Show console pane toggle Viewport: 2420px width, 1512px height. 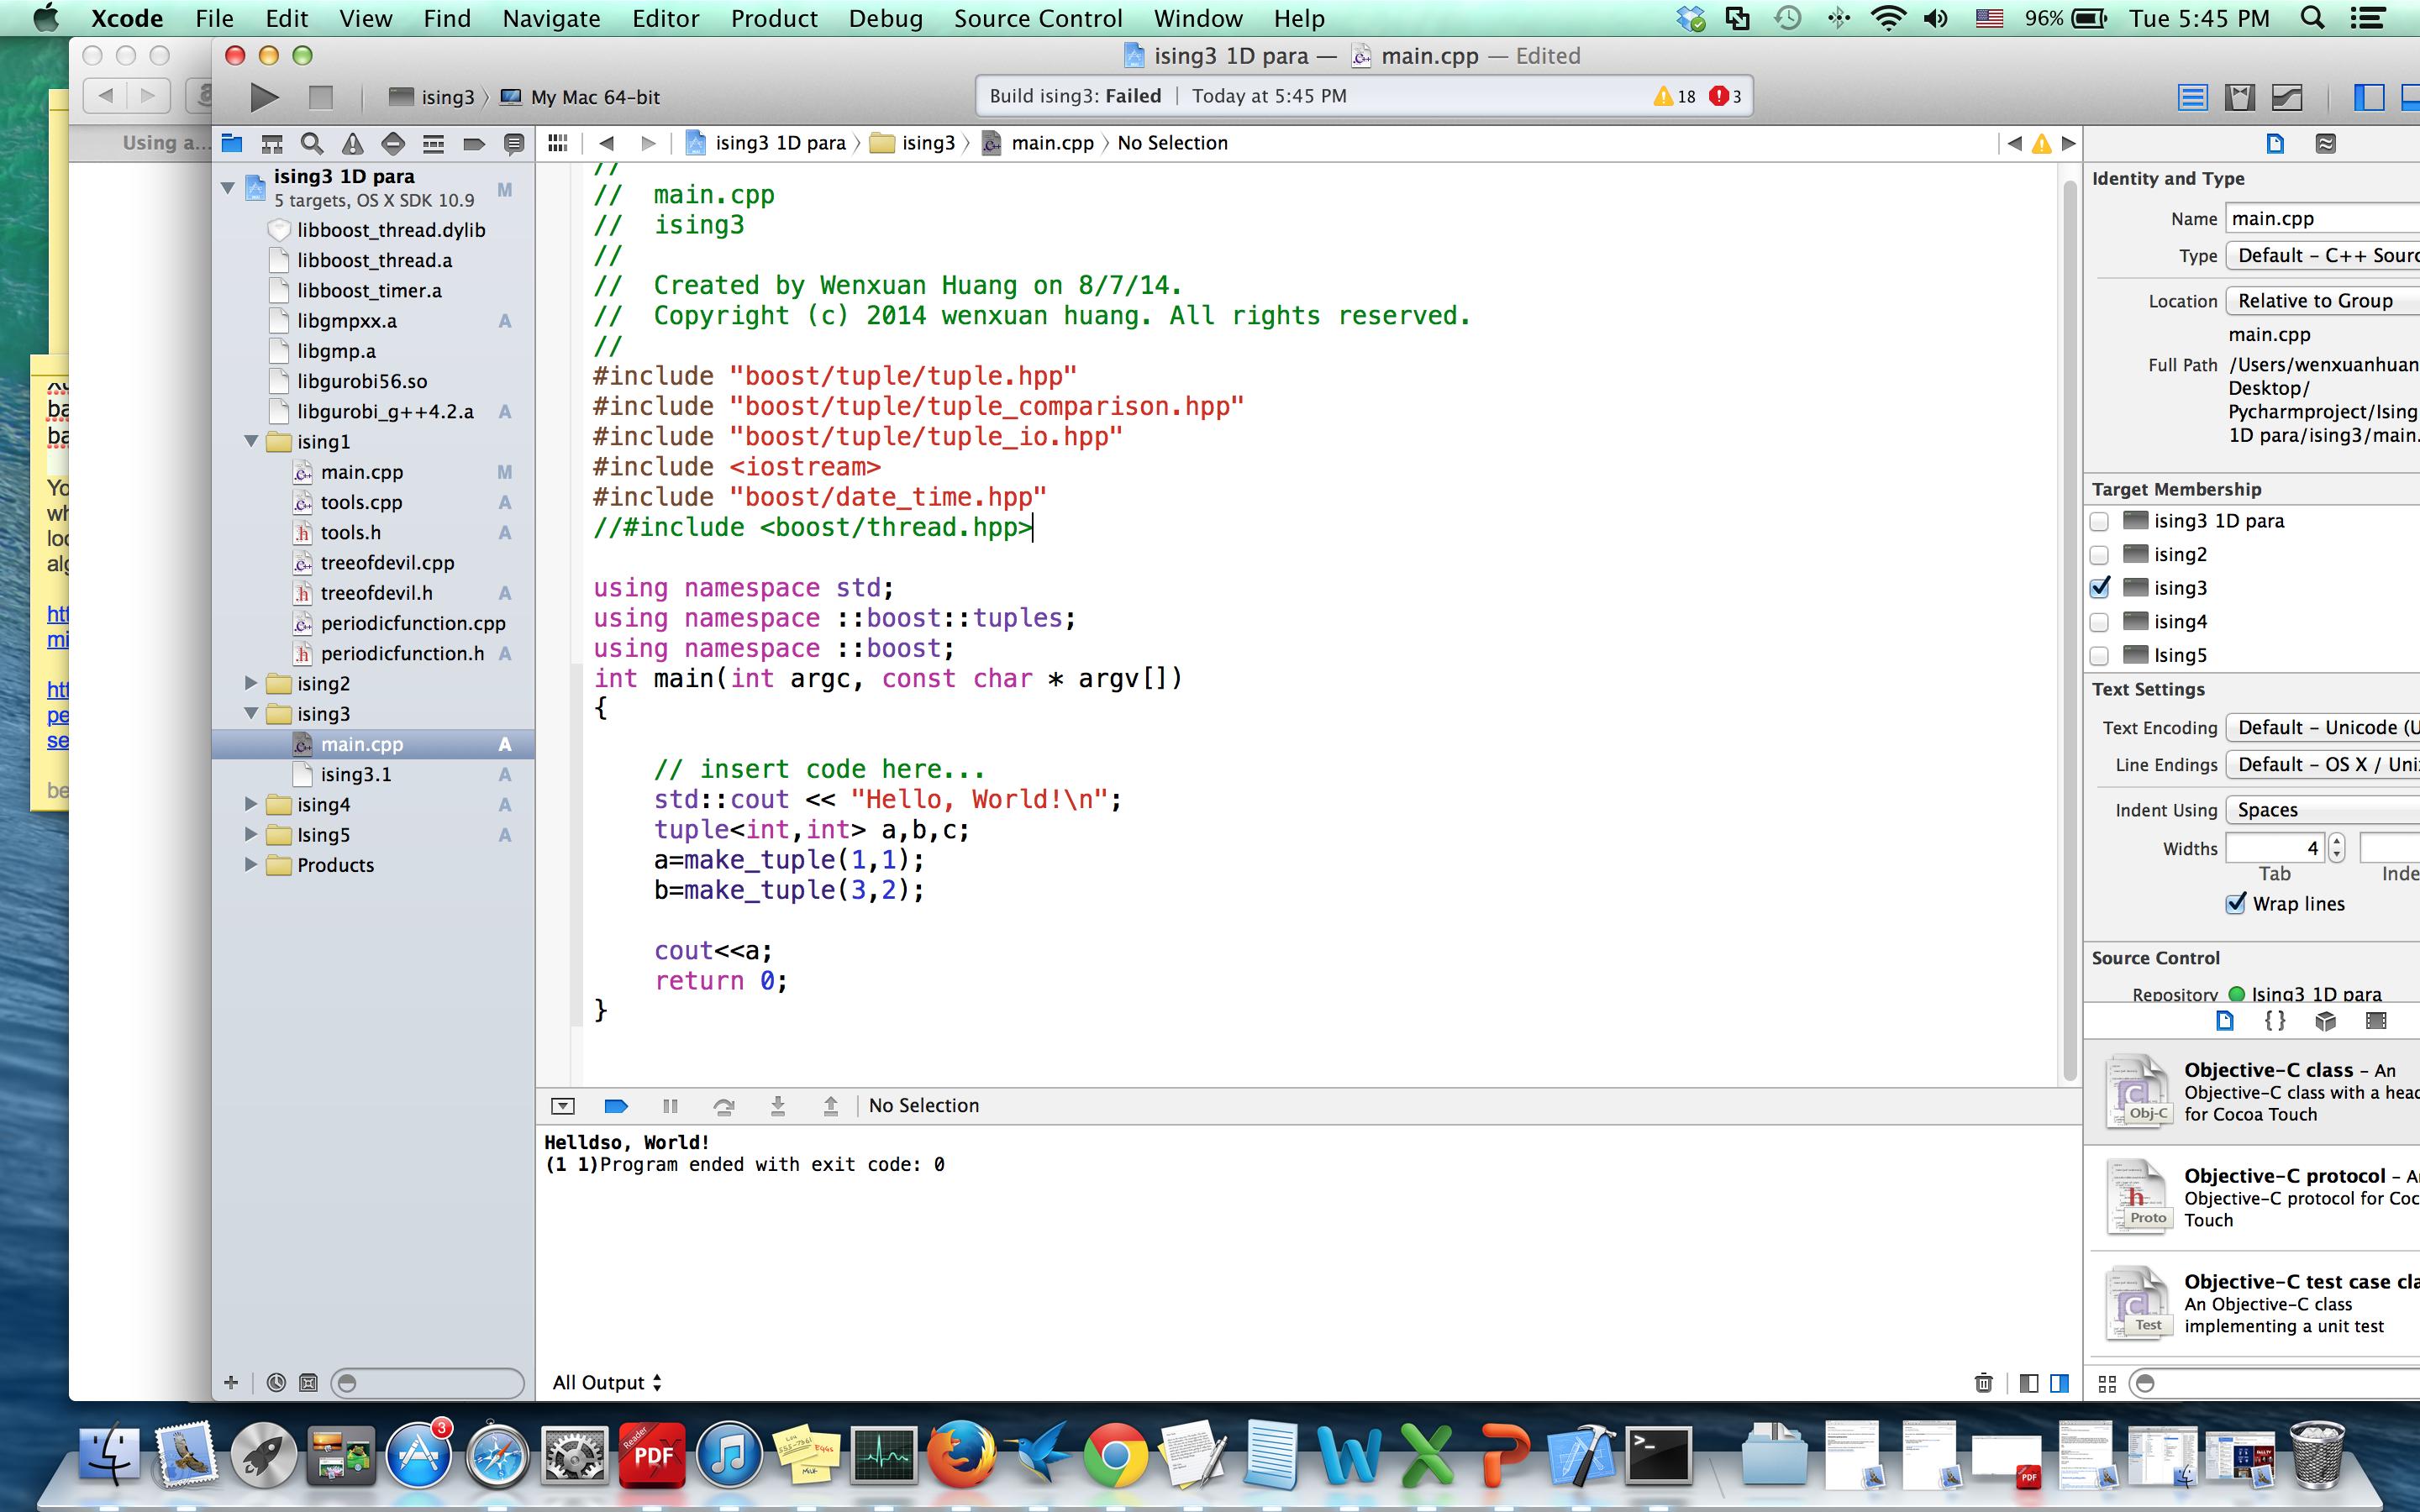2060,1383
